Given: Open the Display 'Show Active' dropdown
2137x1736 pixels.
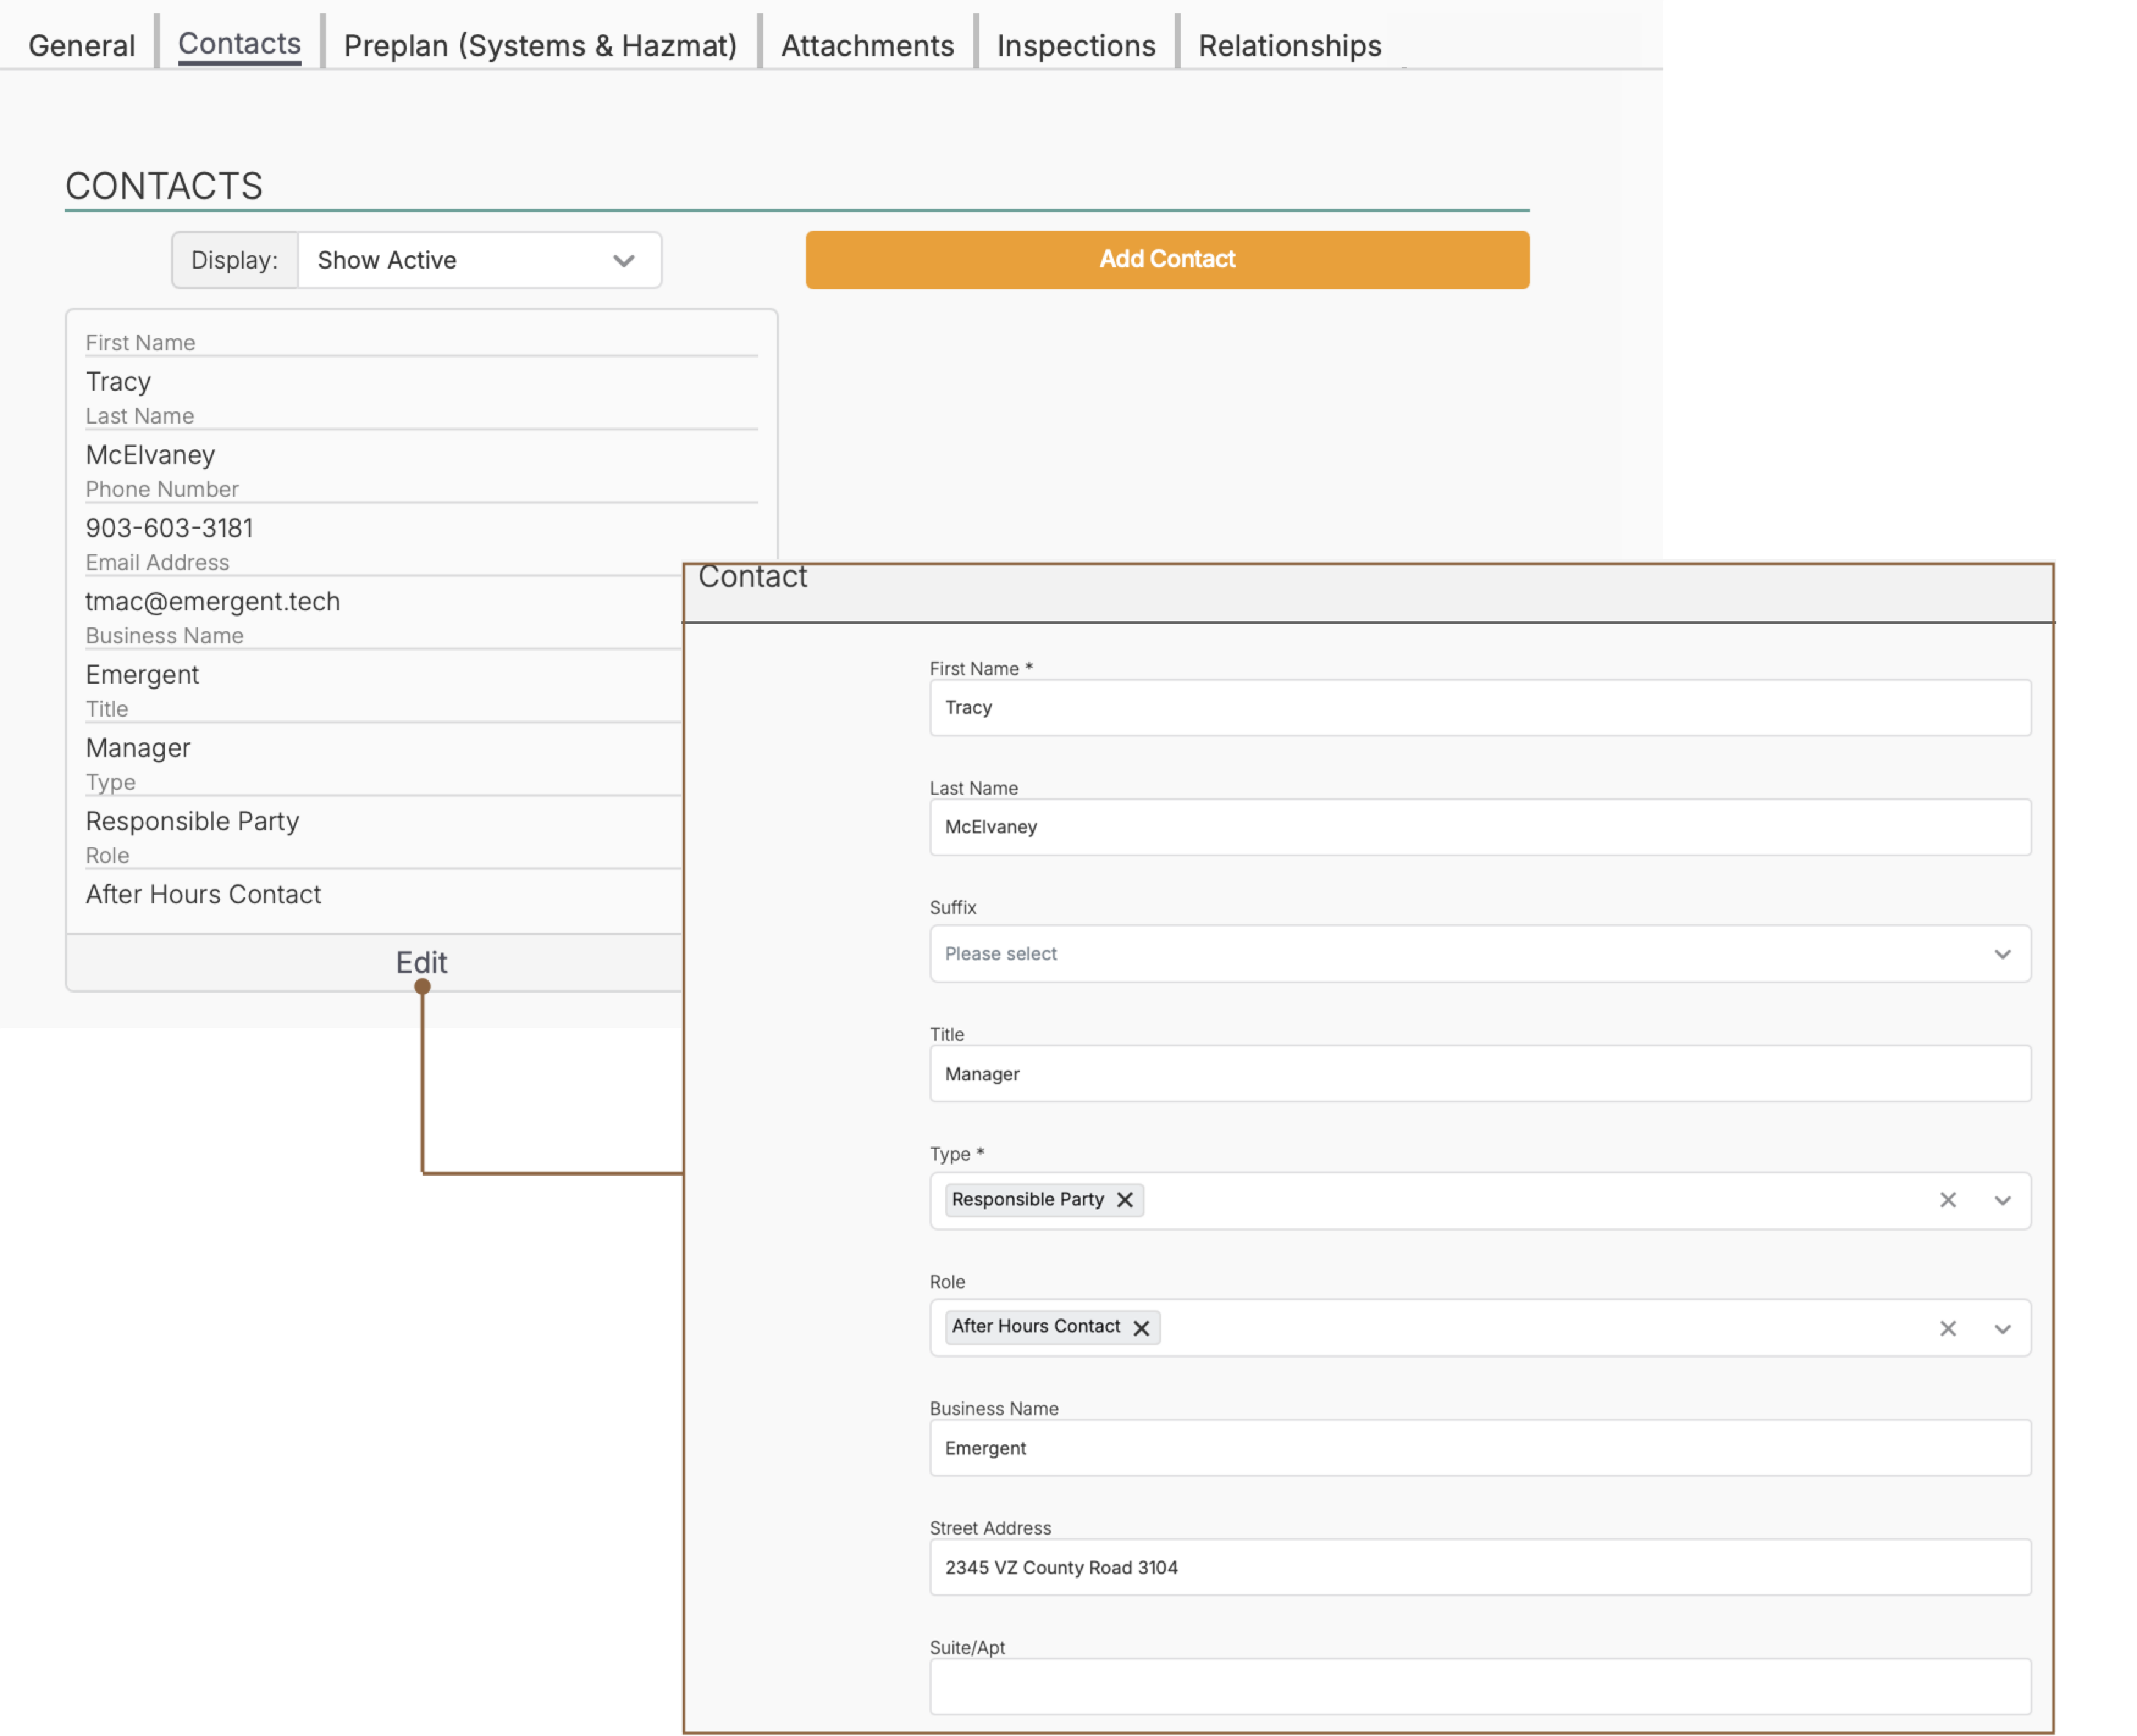Looking at the screenshot, I should (x=478, y=260).
